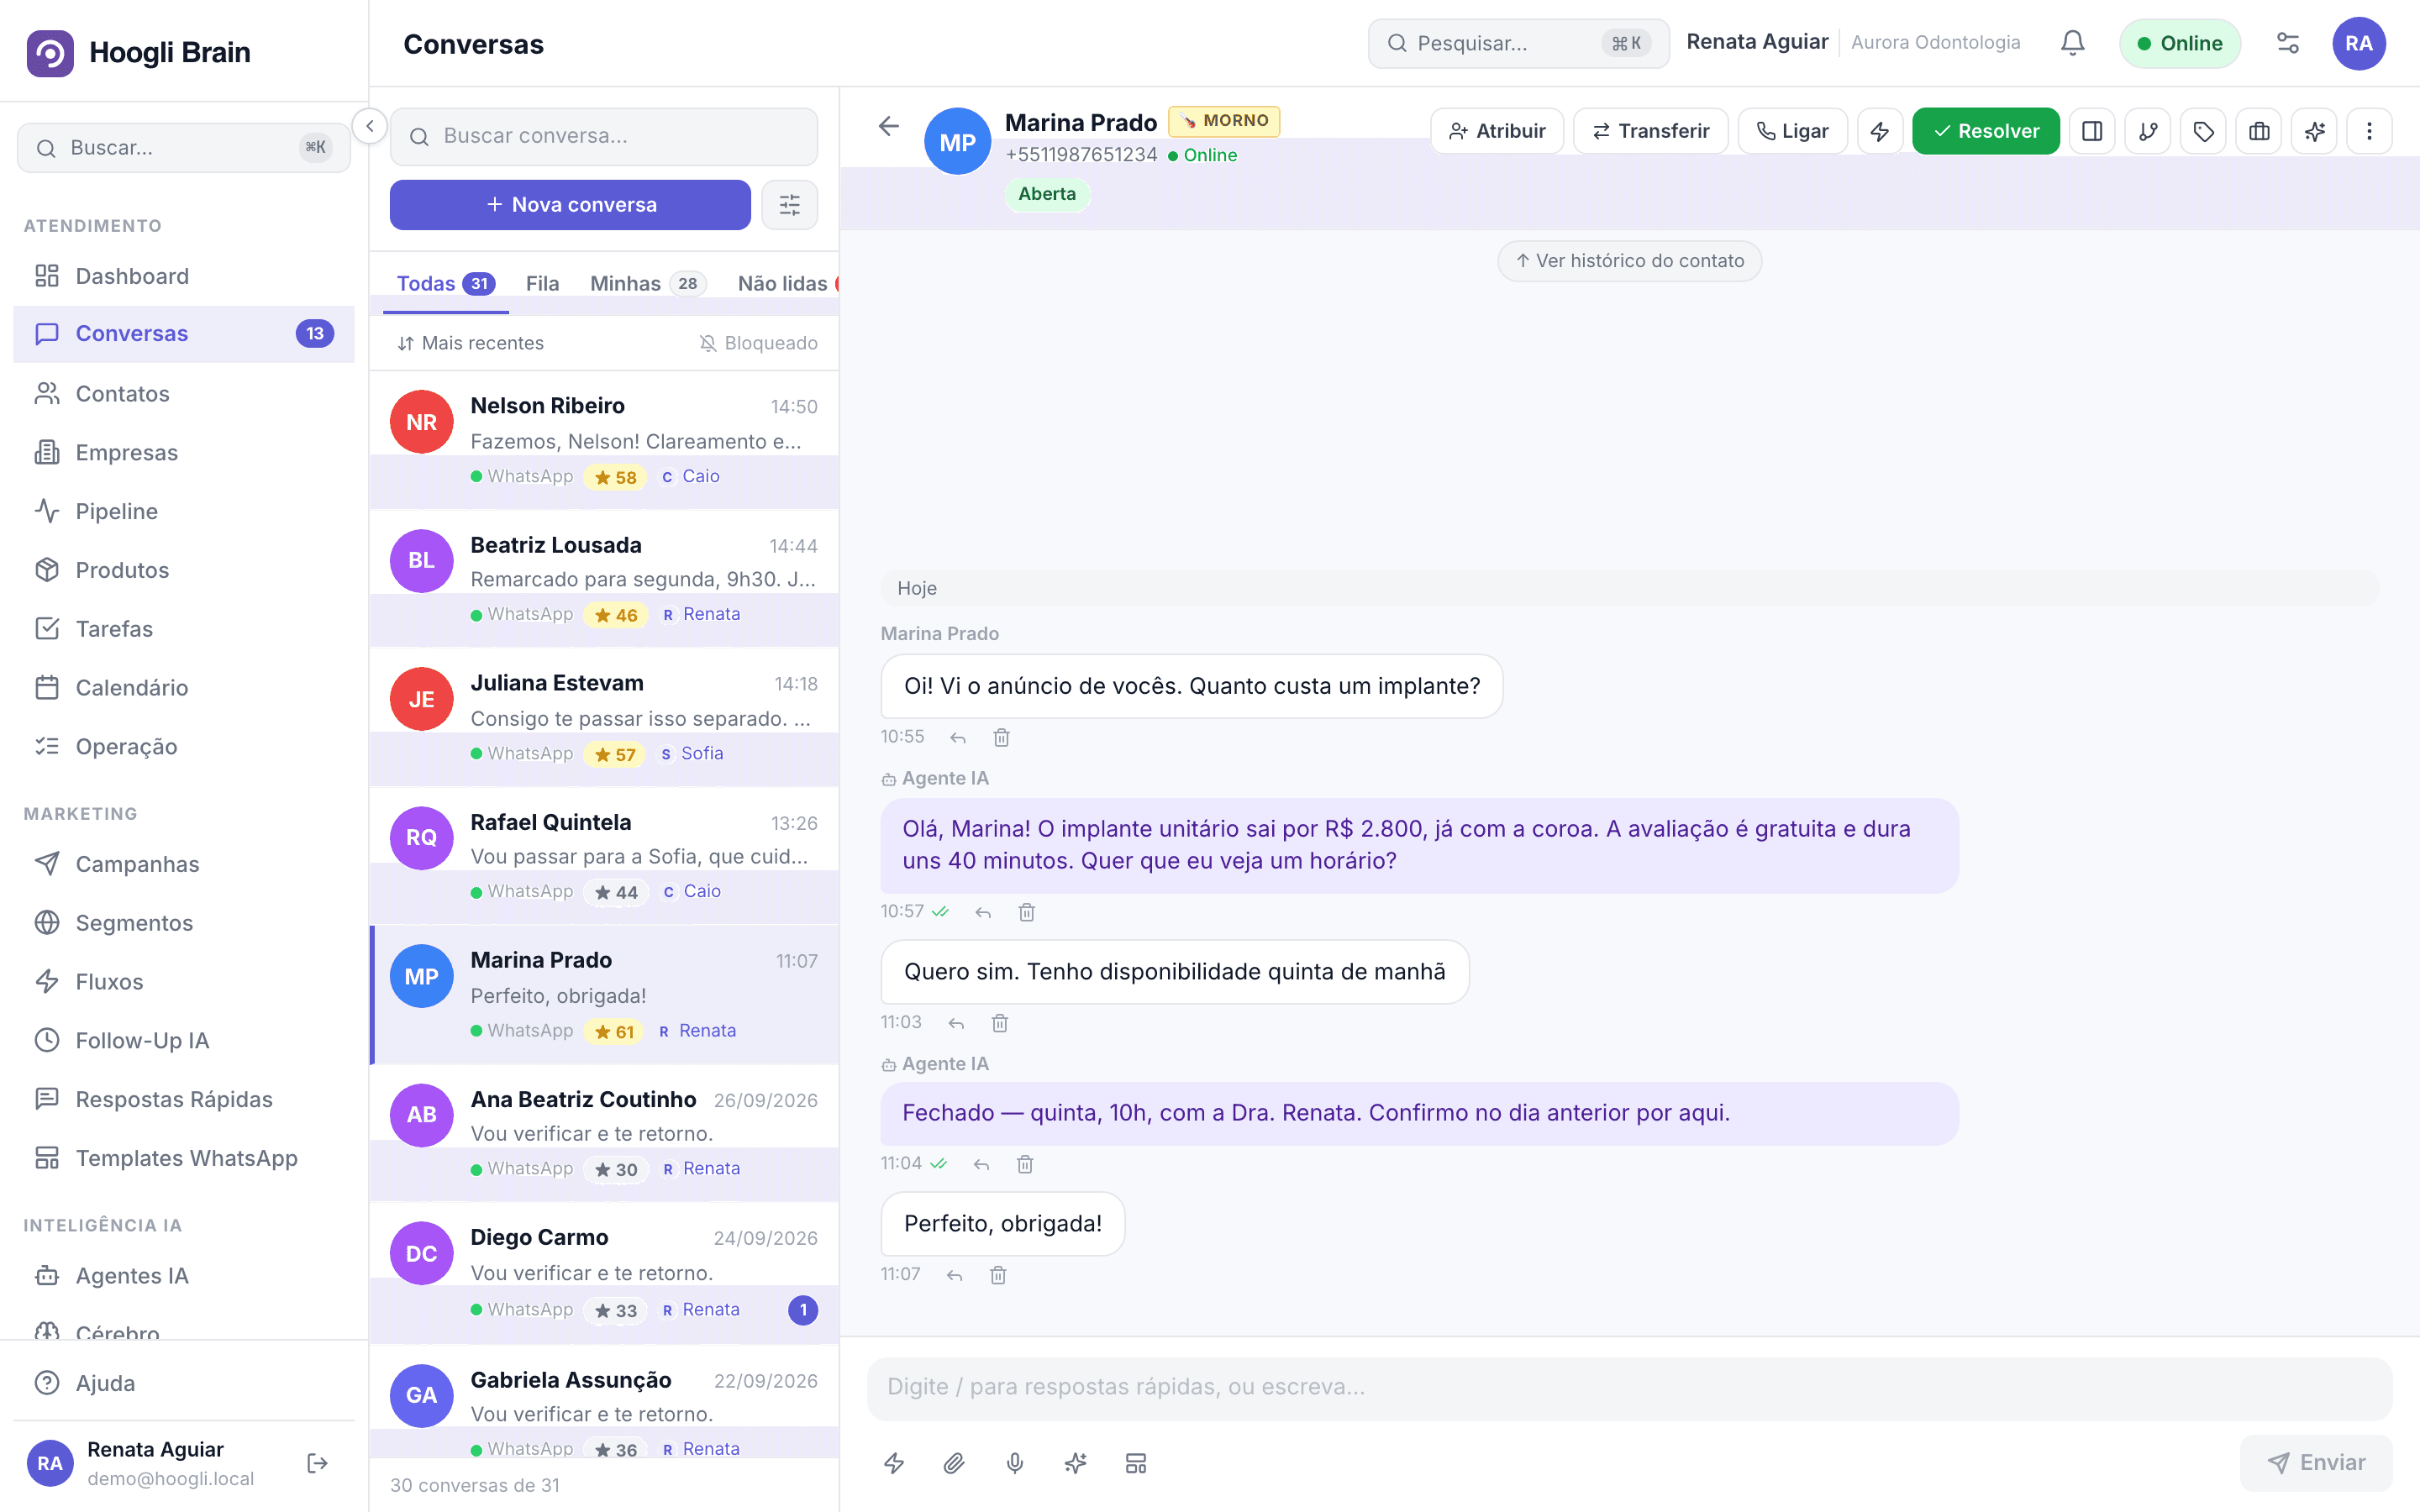This screenshot has height=1512, width=2420.
Task: Switch to the Minhas tab
Action: 648,284
